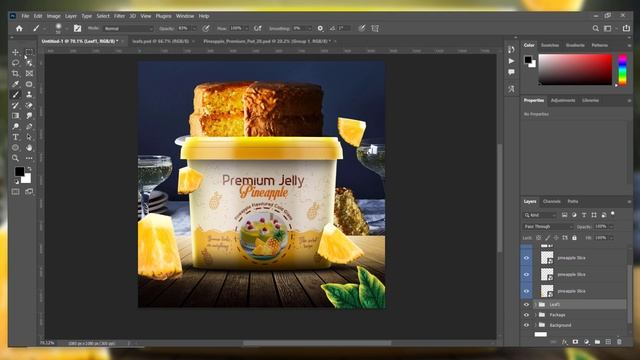Select the Horizontal Type tool

(x=16, y=137)
